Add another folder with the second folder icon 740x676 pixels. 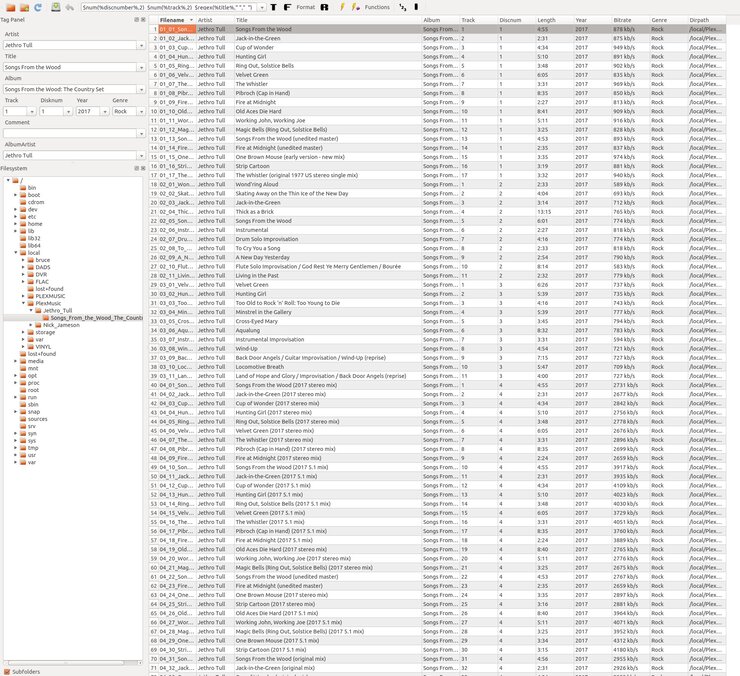click(25, 7)
